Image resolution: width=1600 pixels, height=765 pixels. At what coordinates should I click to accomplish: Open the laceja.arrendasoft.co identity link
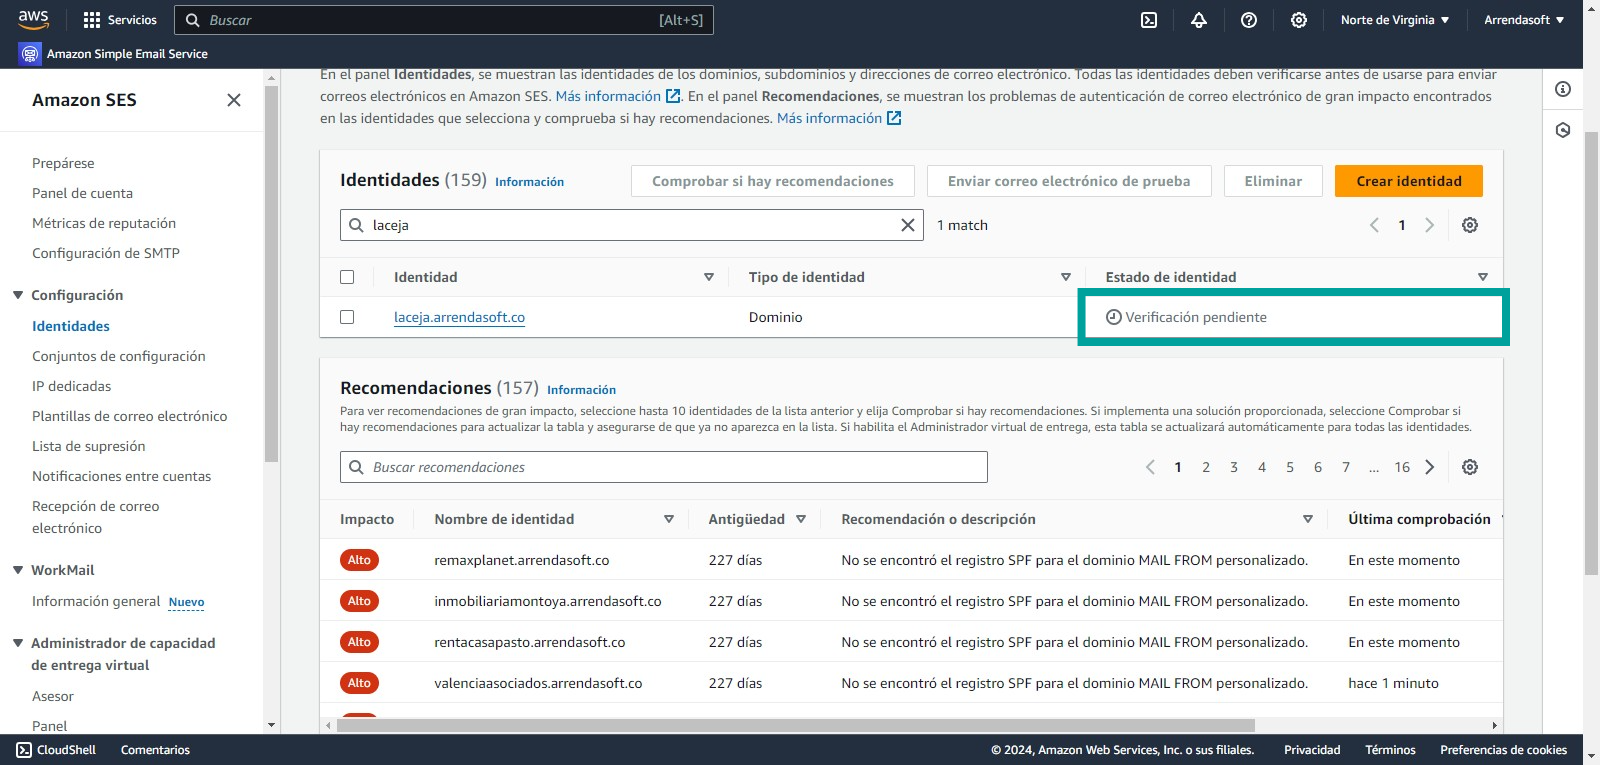pyautogui.click(x=459, y=317)
